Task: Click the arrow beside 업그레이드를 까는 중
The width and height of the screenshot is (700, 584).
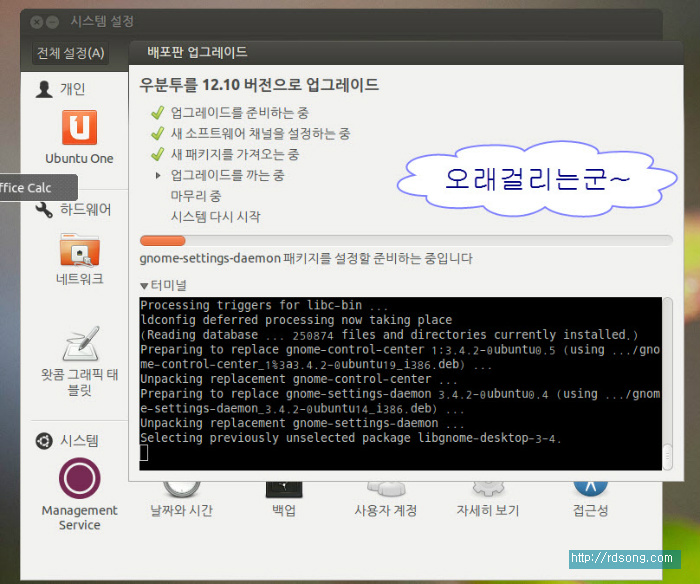Action: (158, 175)
